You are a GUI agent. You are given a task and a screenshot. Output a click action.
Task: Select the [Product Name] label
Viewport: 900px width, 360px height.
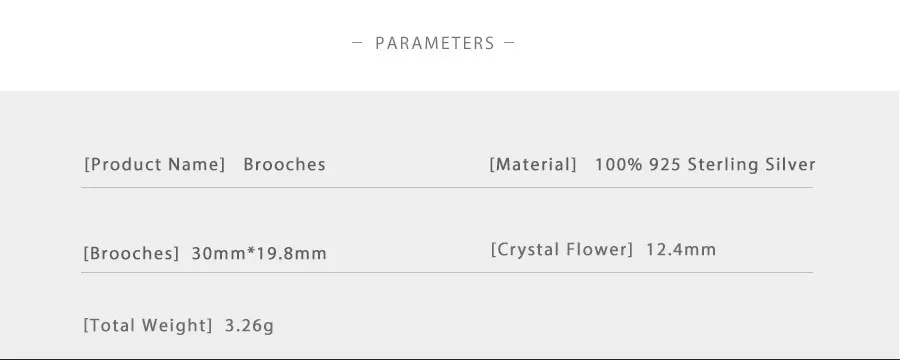click(154, 165)
